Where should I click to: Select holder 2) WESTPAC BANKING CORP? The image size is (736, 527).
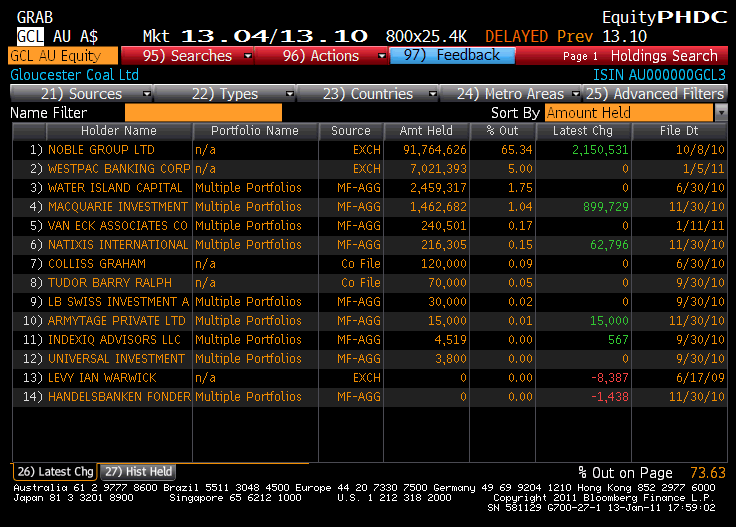point(119,169)
